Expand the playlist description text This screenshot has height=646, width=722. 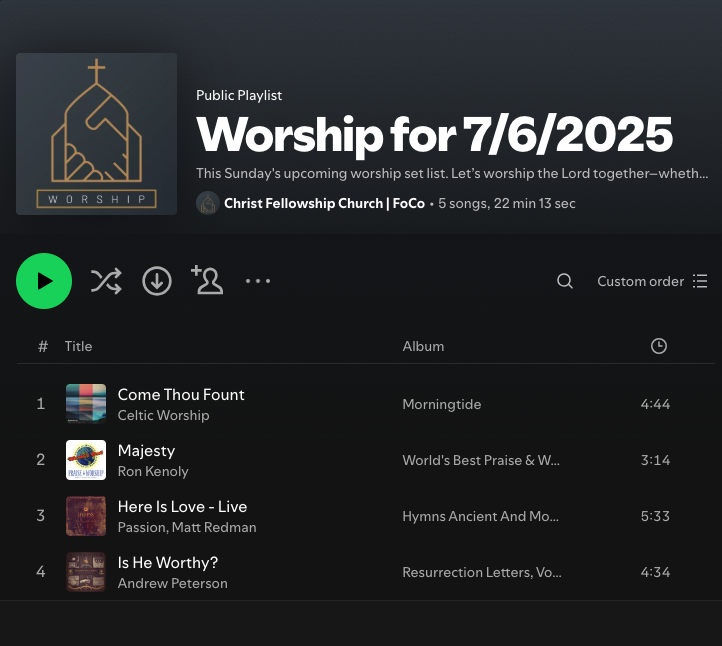click(x=452, y=173)
